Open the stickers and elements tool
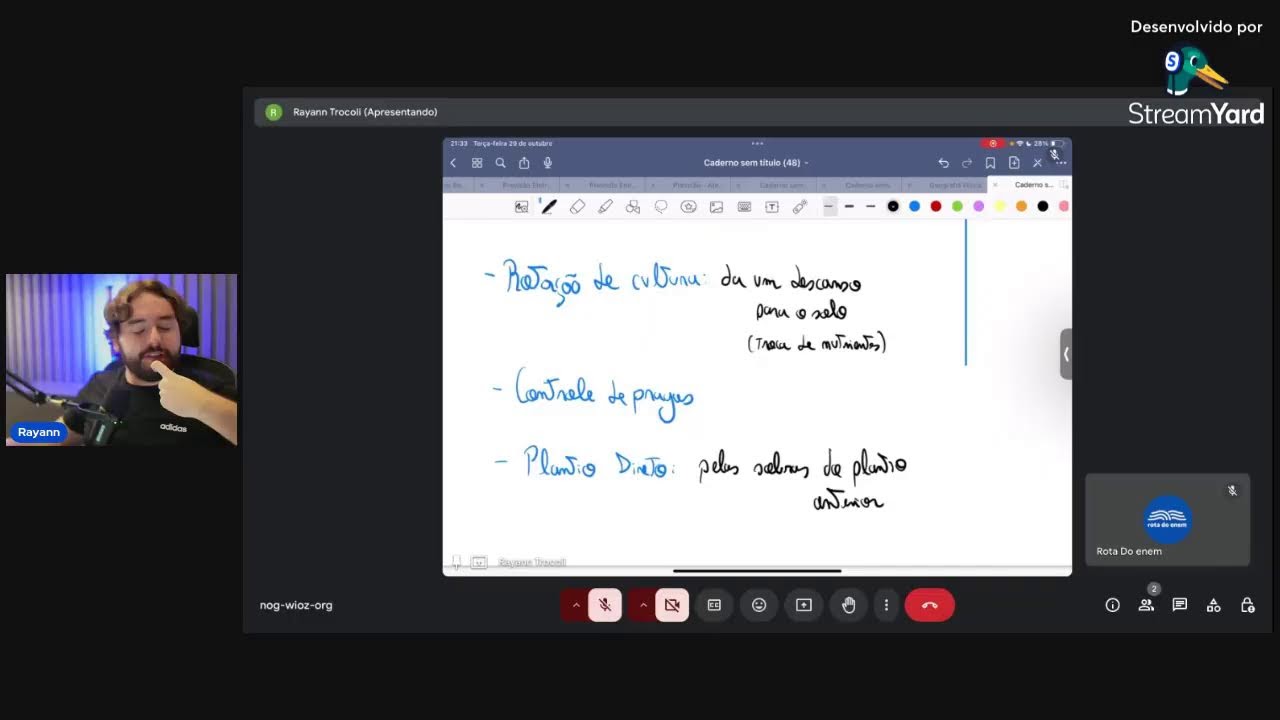This screenshot has width=1280, height=720. (x=688, y=206)
